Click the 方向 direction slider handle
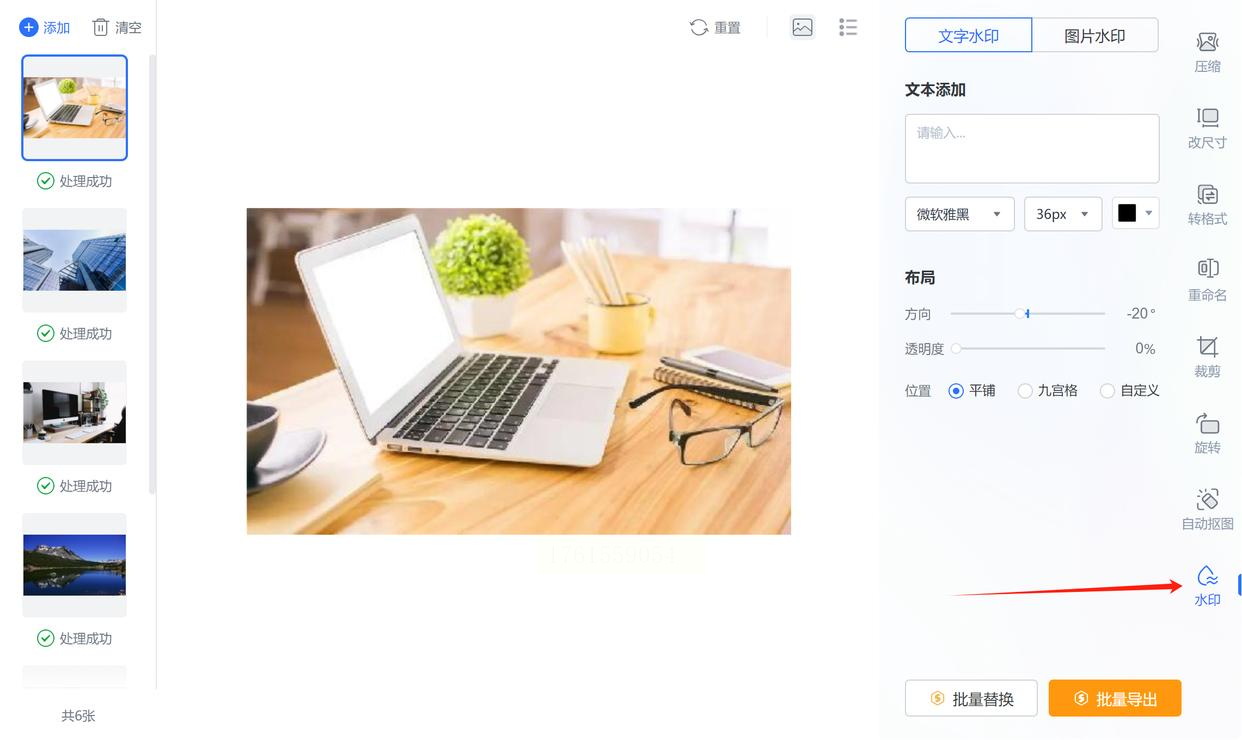Viewport: 1242px width, 740px height. (x=1020, y=314)
